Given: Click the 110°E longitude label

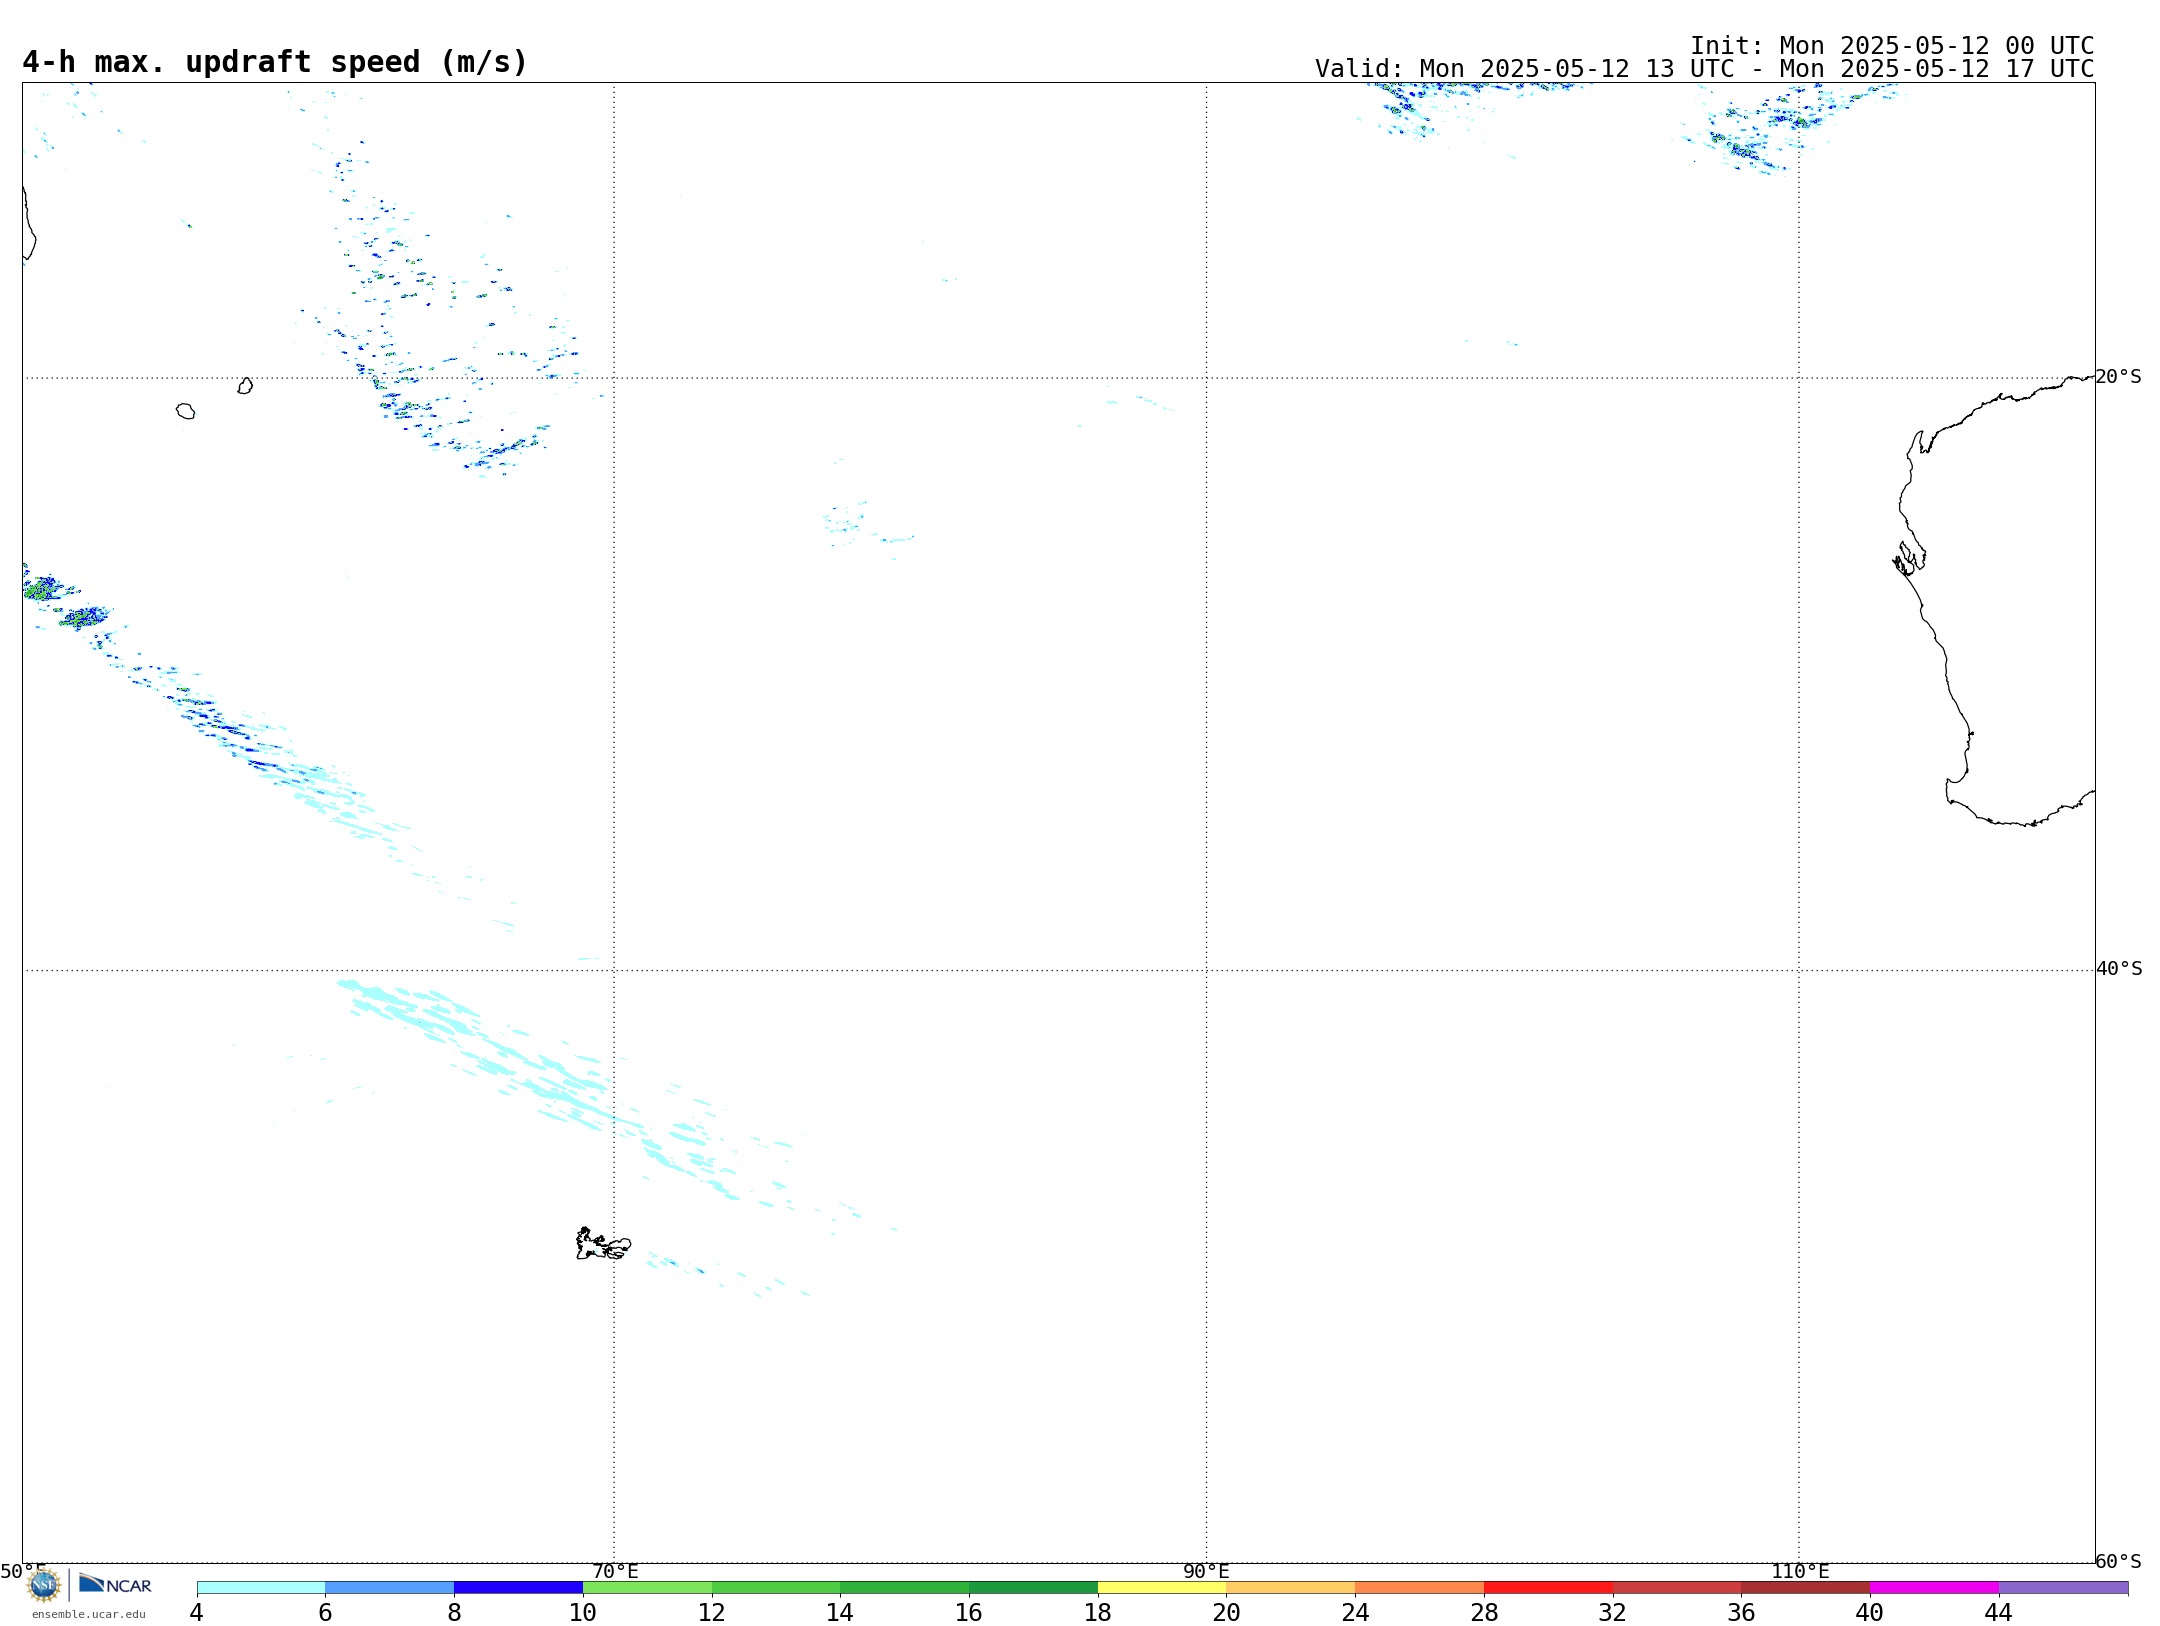Looking at the screenshot, I should 1800,1572.
